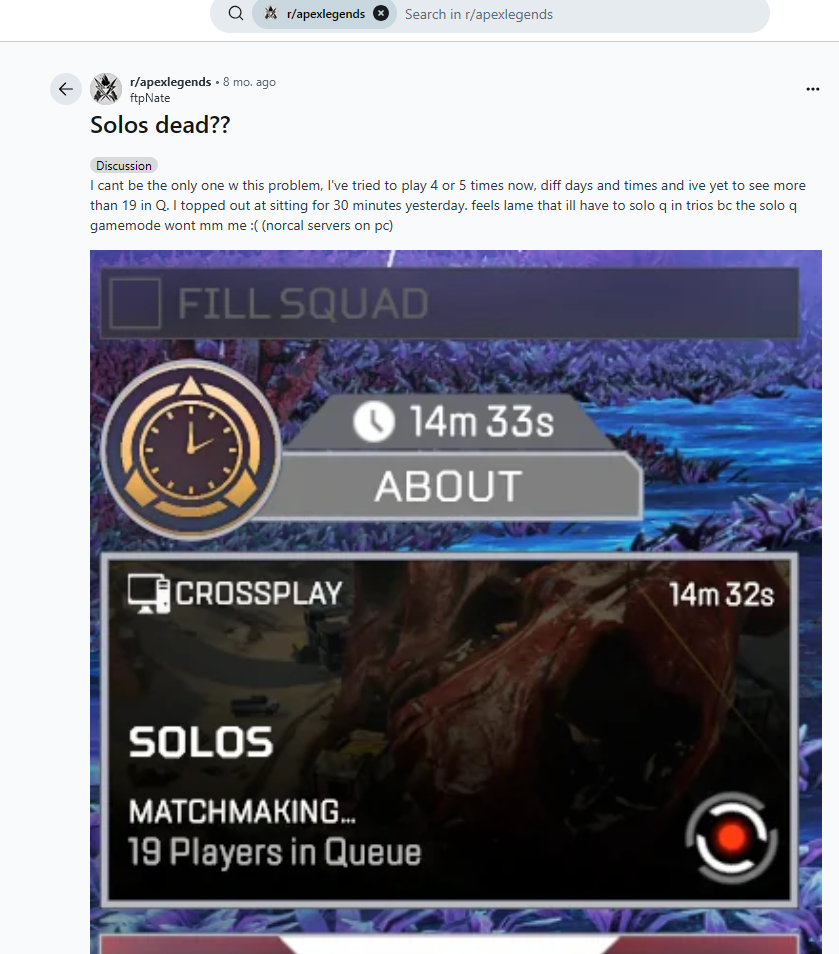
Task: Remove the r/apexlegends search filter
Action: point(381,13)
